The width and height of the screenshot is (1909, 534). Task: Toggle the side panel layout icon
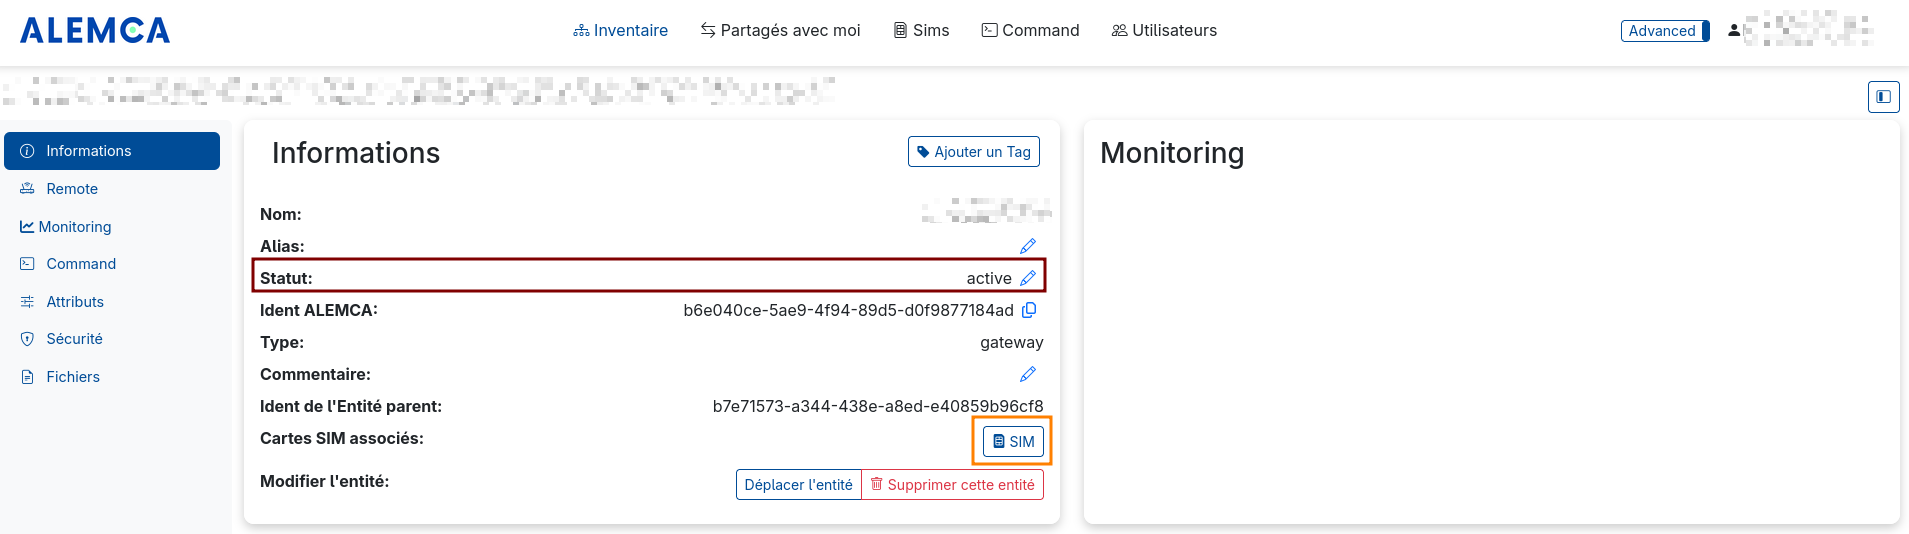pos(1883,97)
